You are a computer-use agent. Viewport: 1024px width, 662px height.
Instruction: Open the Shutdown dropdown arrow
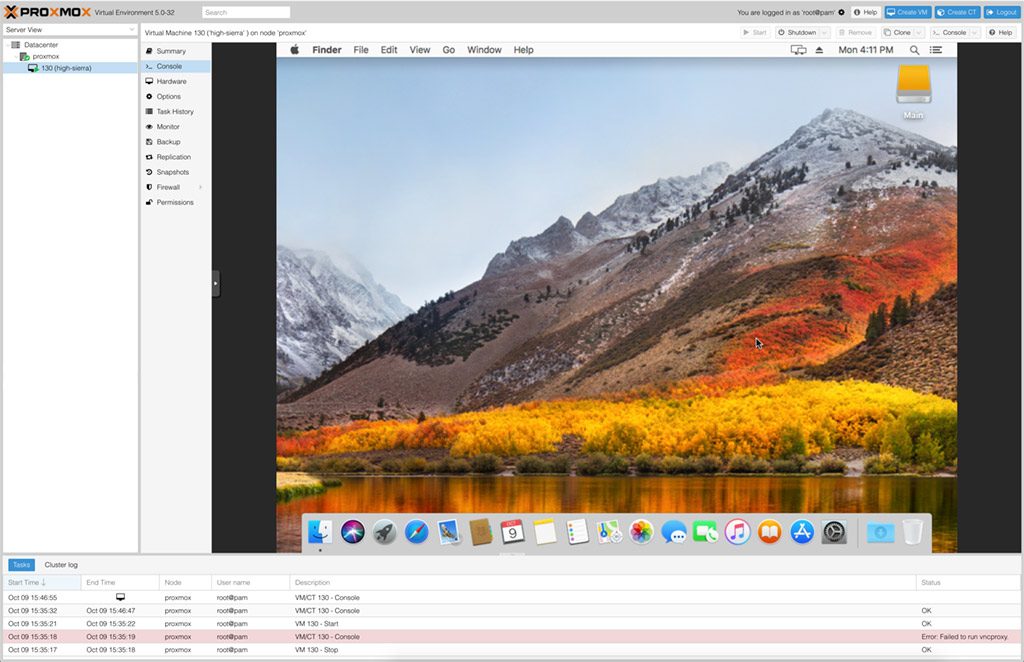click(825, 32)
